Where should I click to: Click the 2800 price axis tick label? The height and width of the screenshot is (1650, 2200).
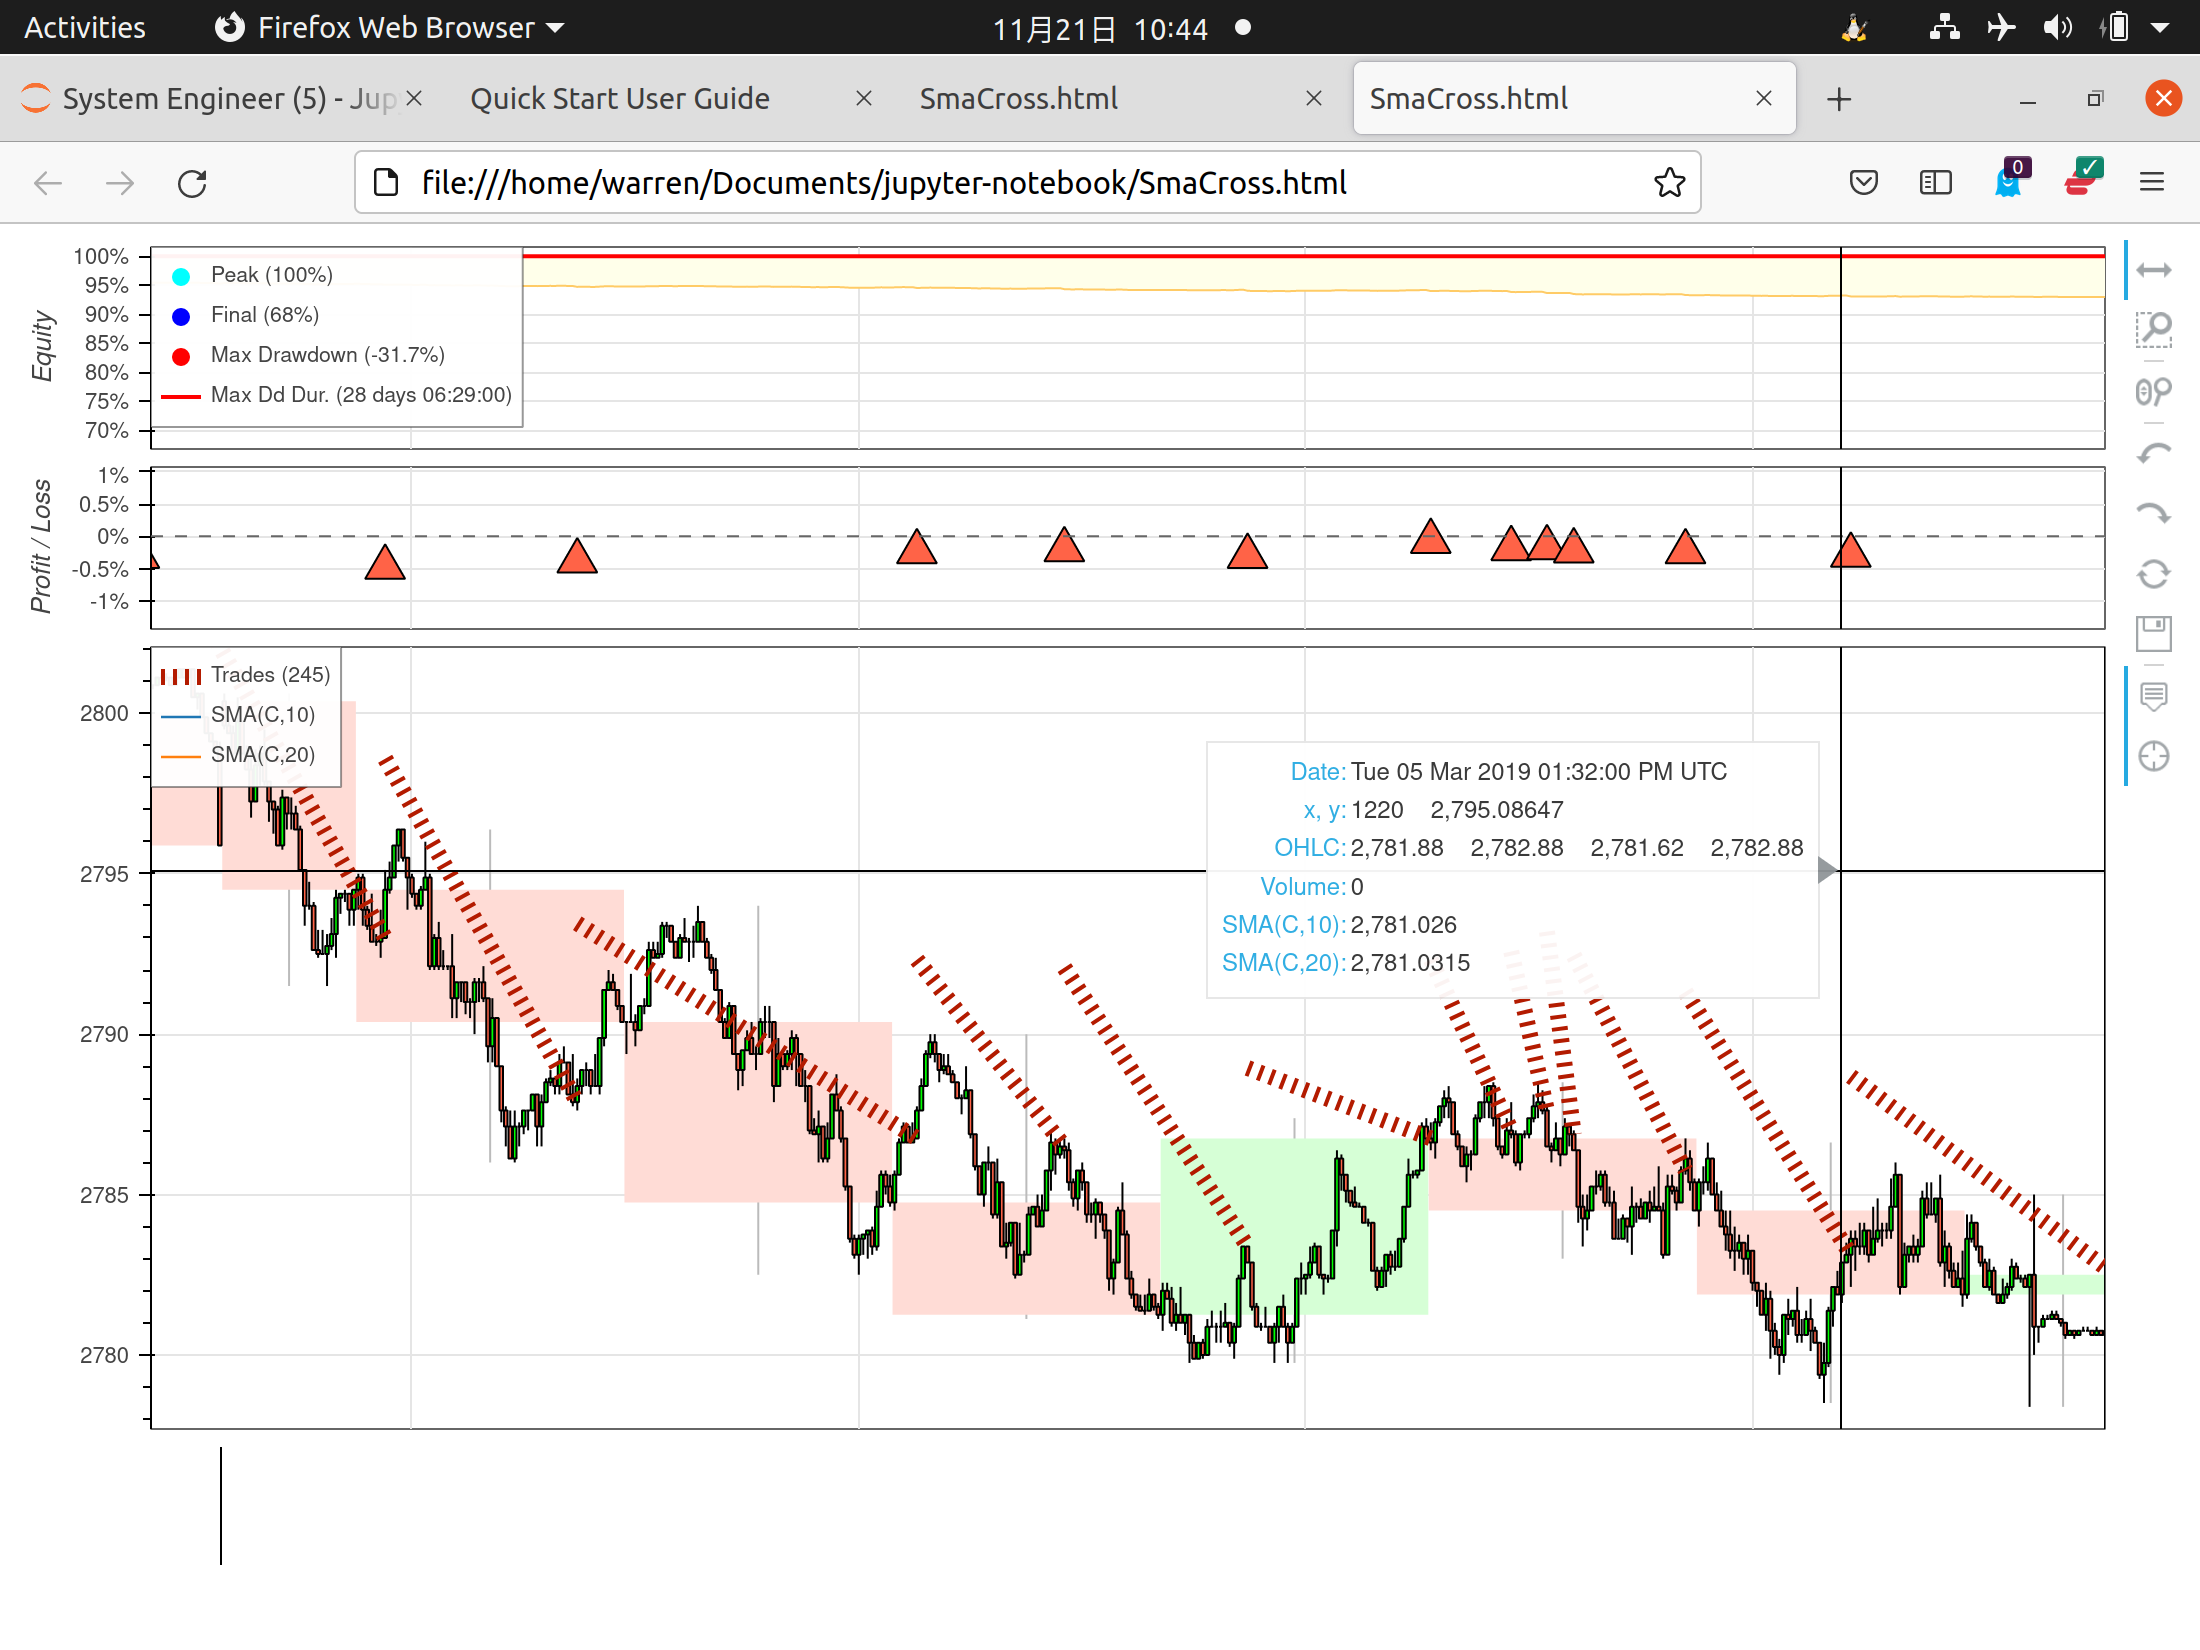104,713
